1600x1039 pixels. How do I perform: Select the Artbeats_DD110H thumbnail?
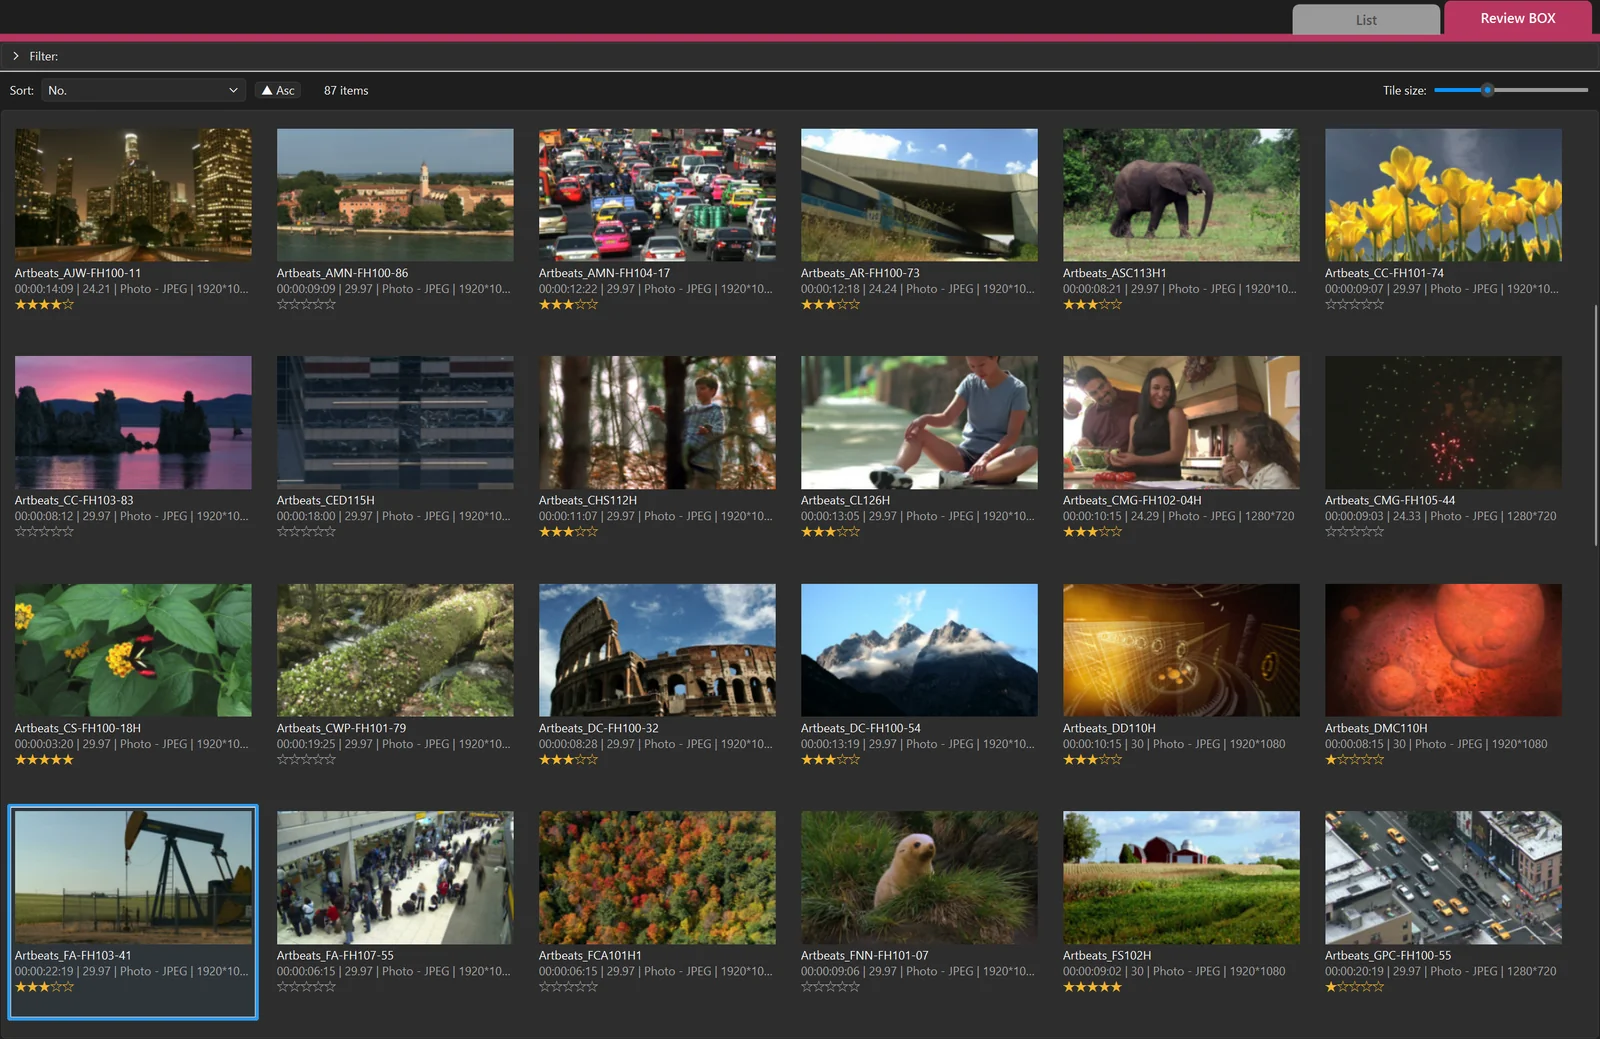[x=1181, y=650]
